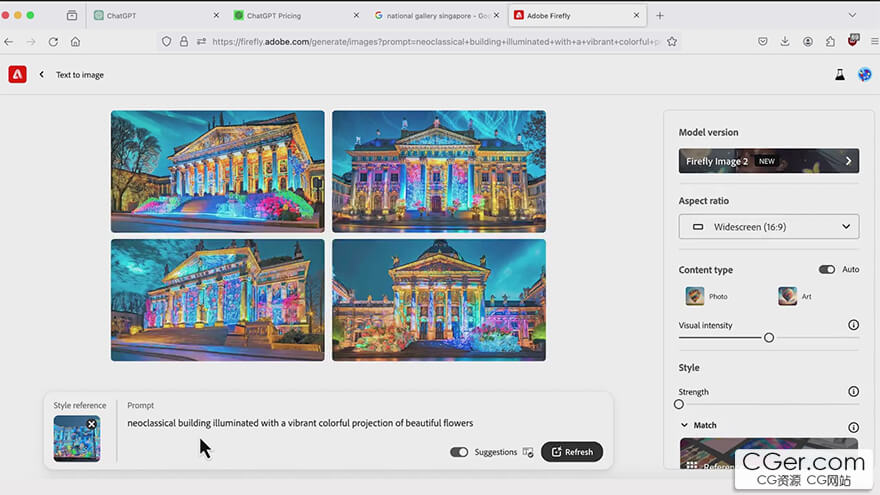Viewport: 880px width, 495px height.
Task: Open browser extensions puzzle icon
Action: [x=830, y=42]
